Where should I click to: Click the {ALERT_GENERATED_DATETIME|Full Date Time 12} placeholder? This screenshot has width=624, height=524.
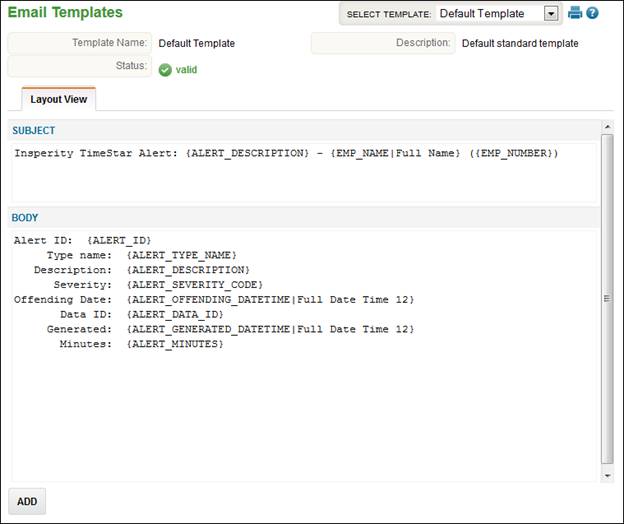tap(271, 329)
